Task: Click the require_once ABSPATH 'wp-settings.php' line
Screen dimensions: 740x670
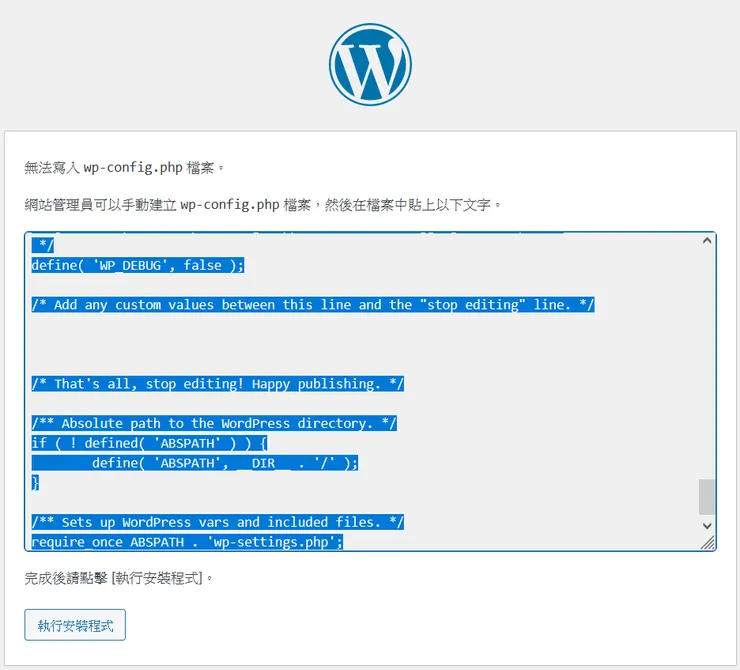Action: 187,542
